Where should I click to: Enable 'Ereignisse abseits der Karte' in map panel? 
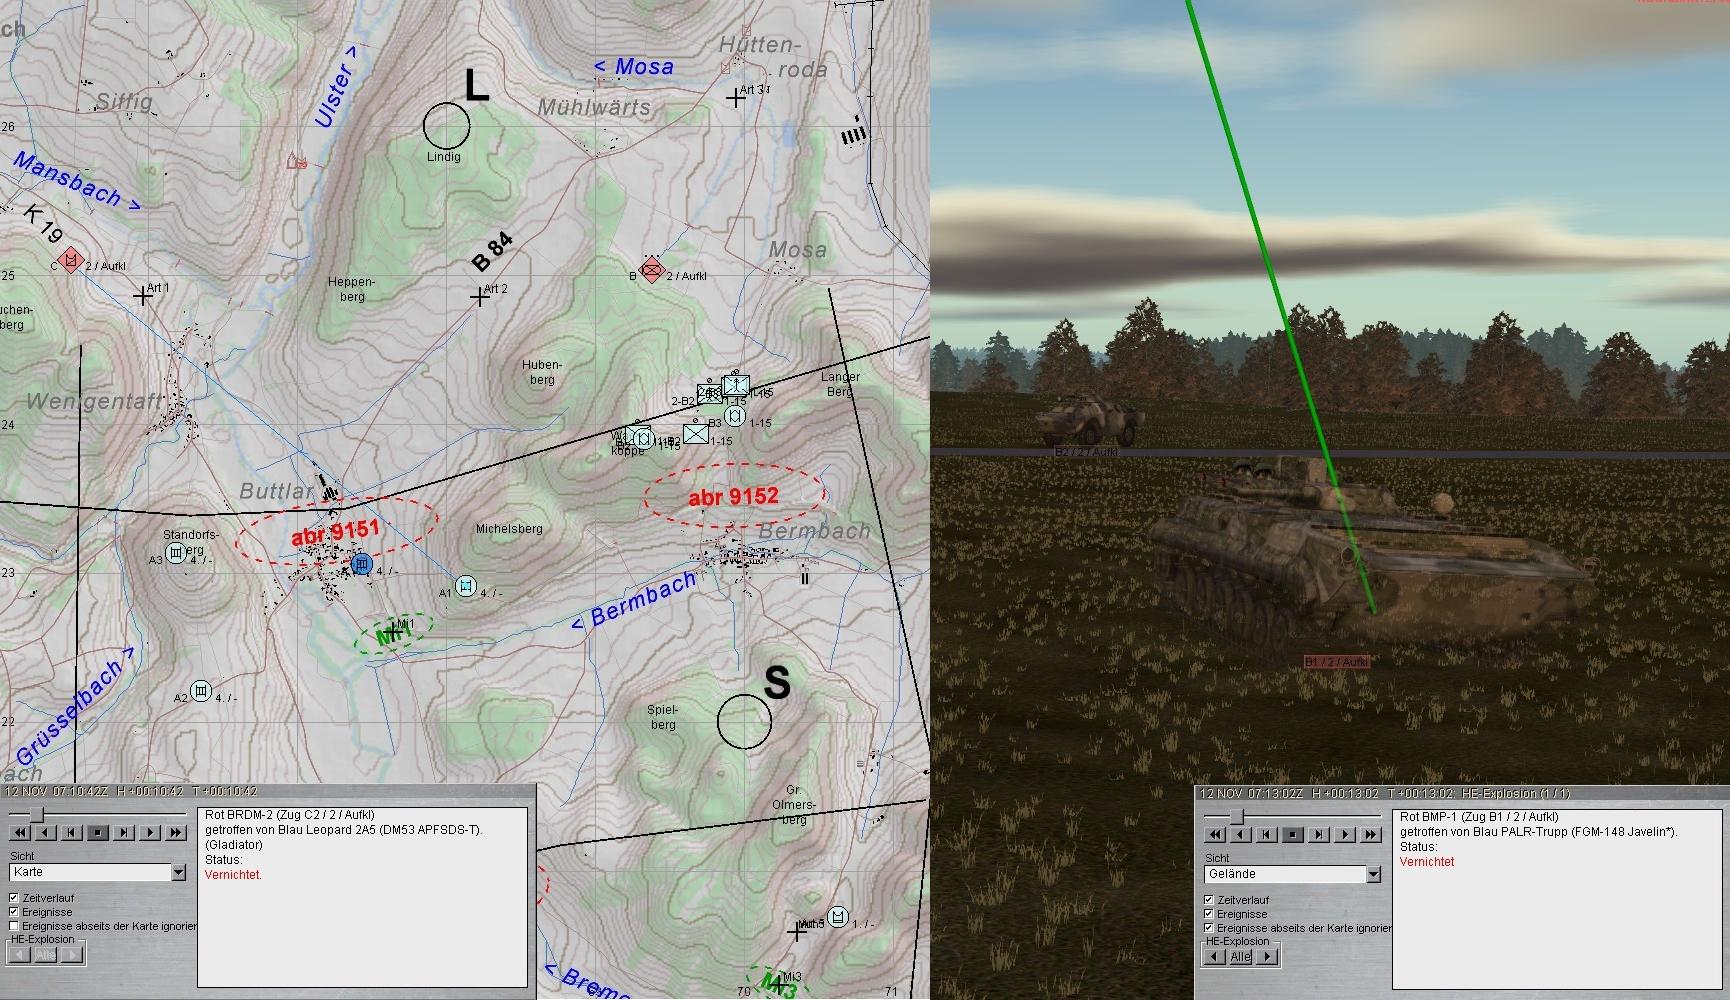click(14, 926)
